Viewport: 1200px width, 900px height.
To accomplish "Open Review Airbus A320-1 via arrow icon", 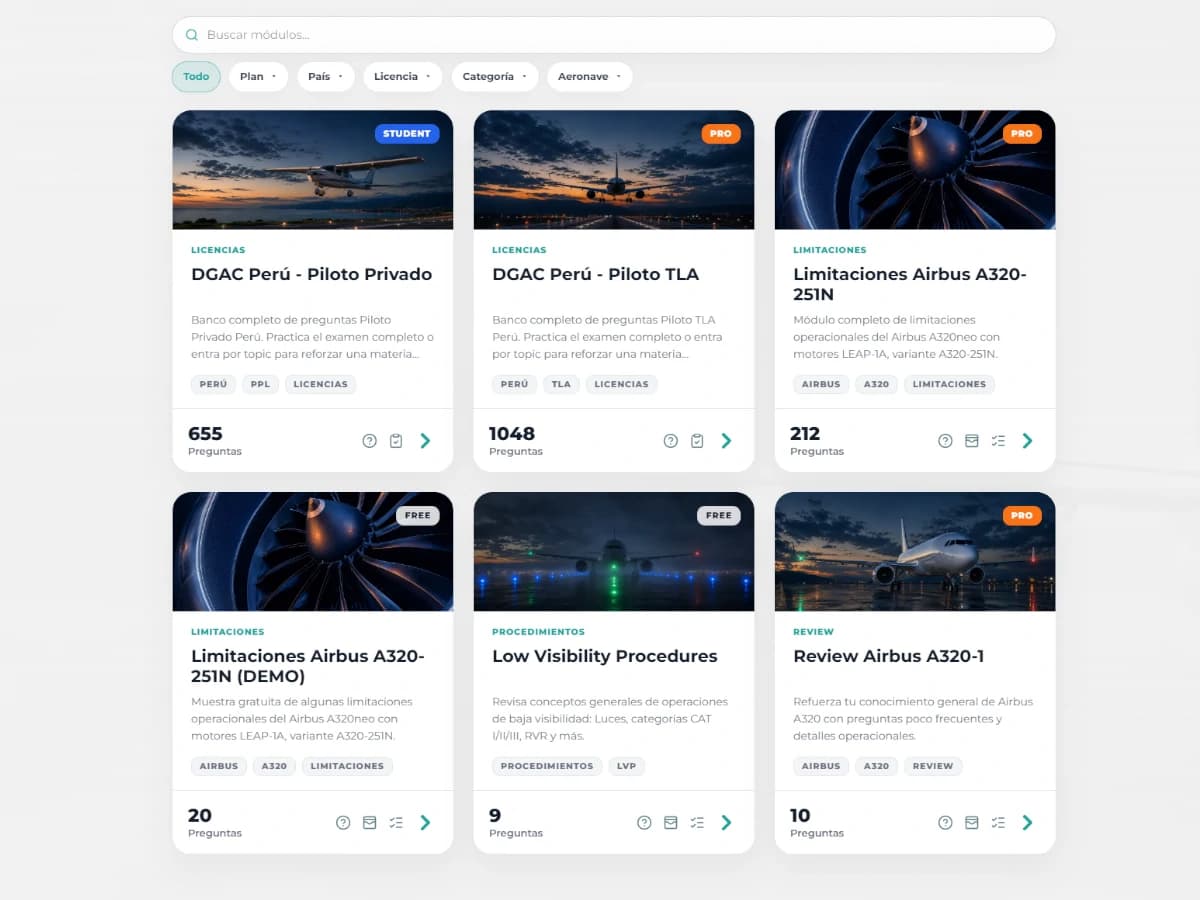I will tap(1027, 823).
